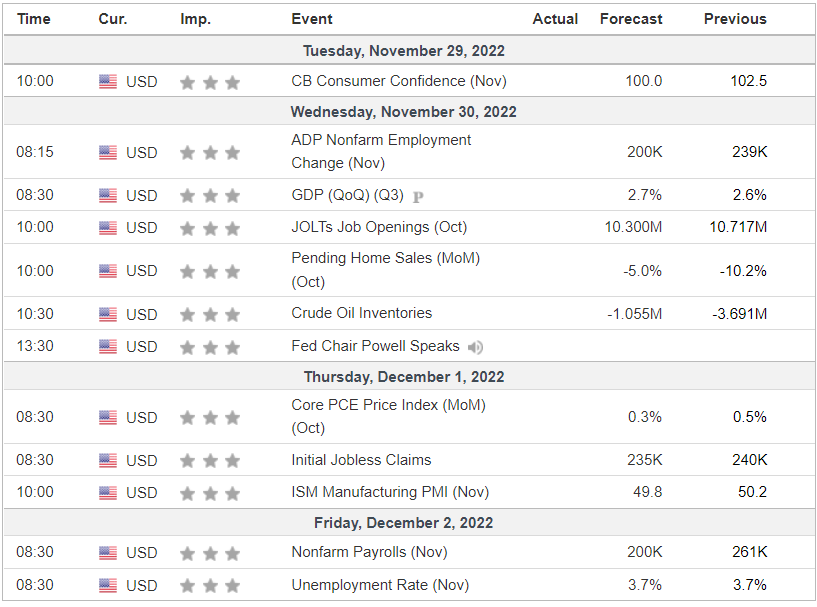
Task: Click US flag in Crude Oil Inventories row
Action: [x=108, y=315]
